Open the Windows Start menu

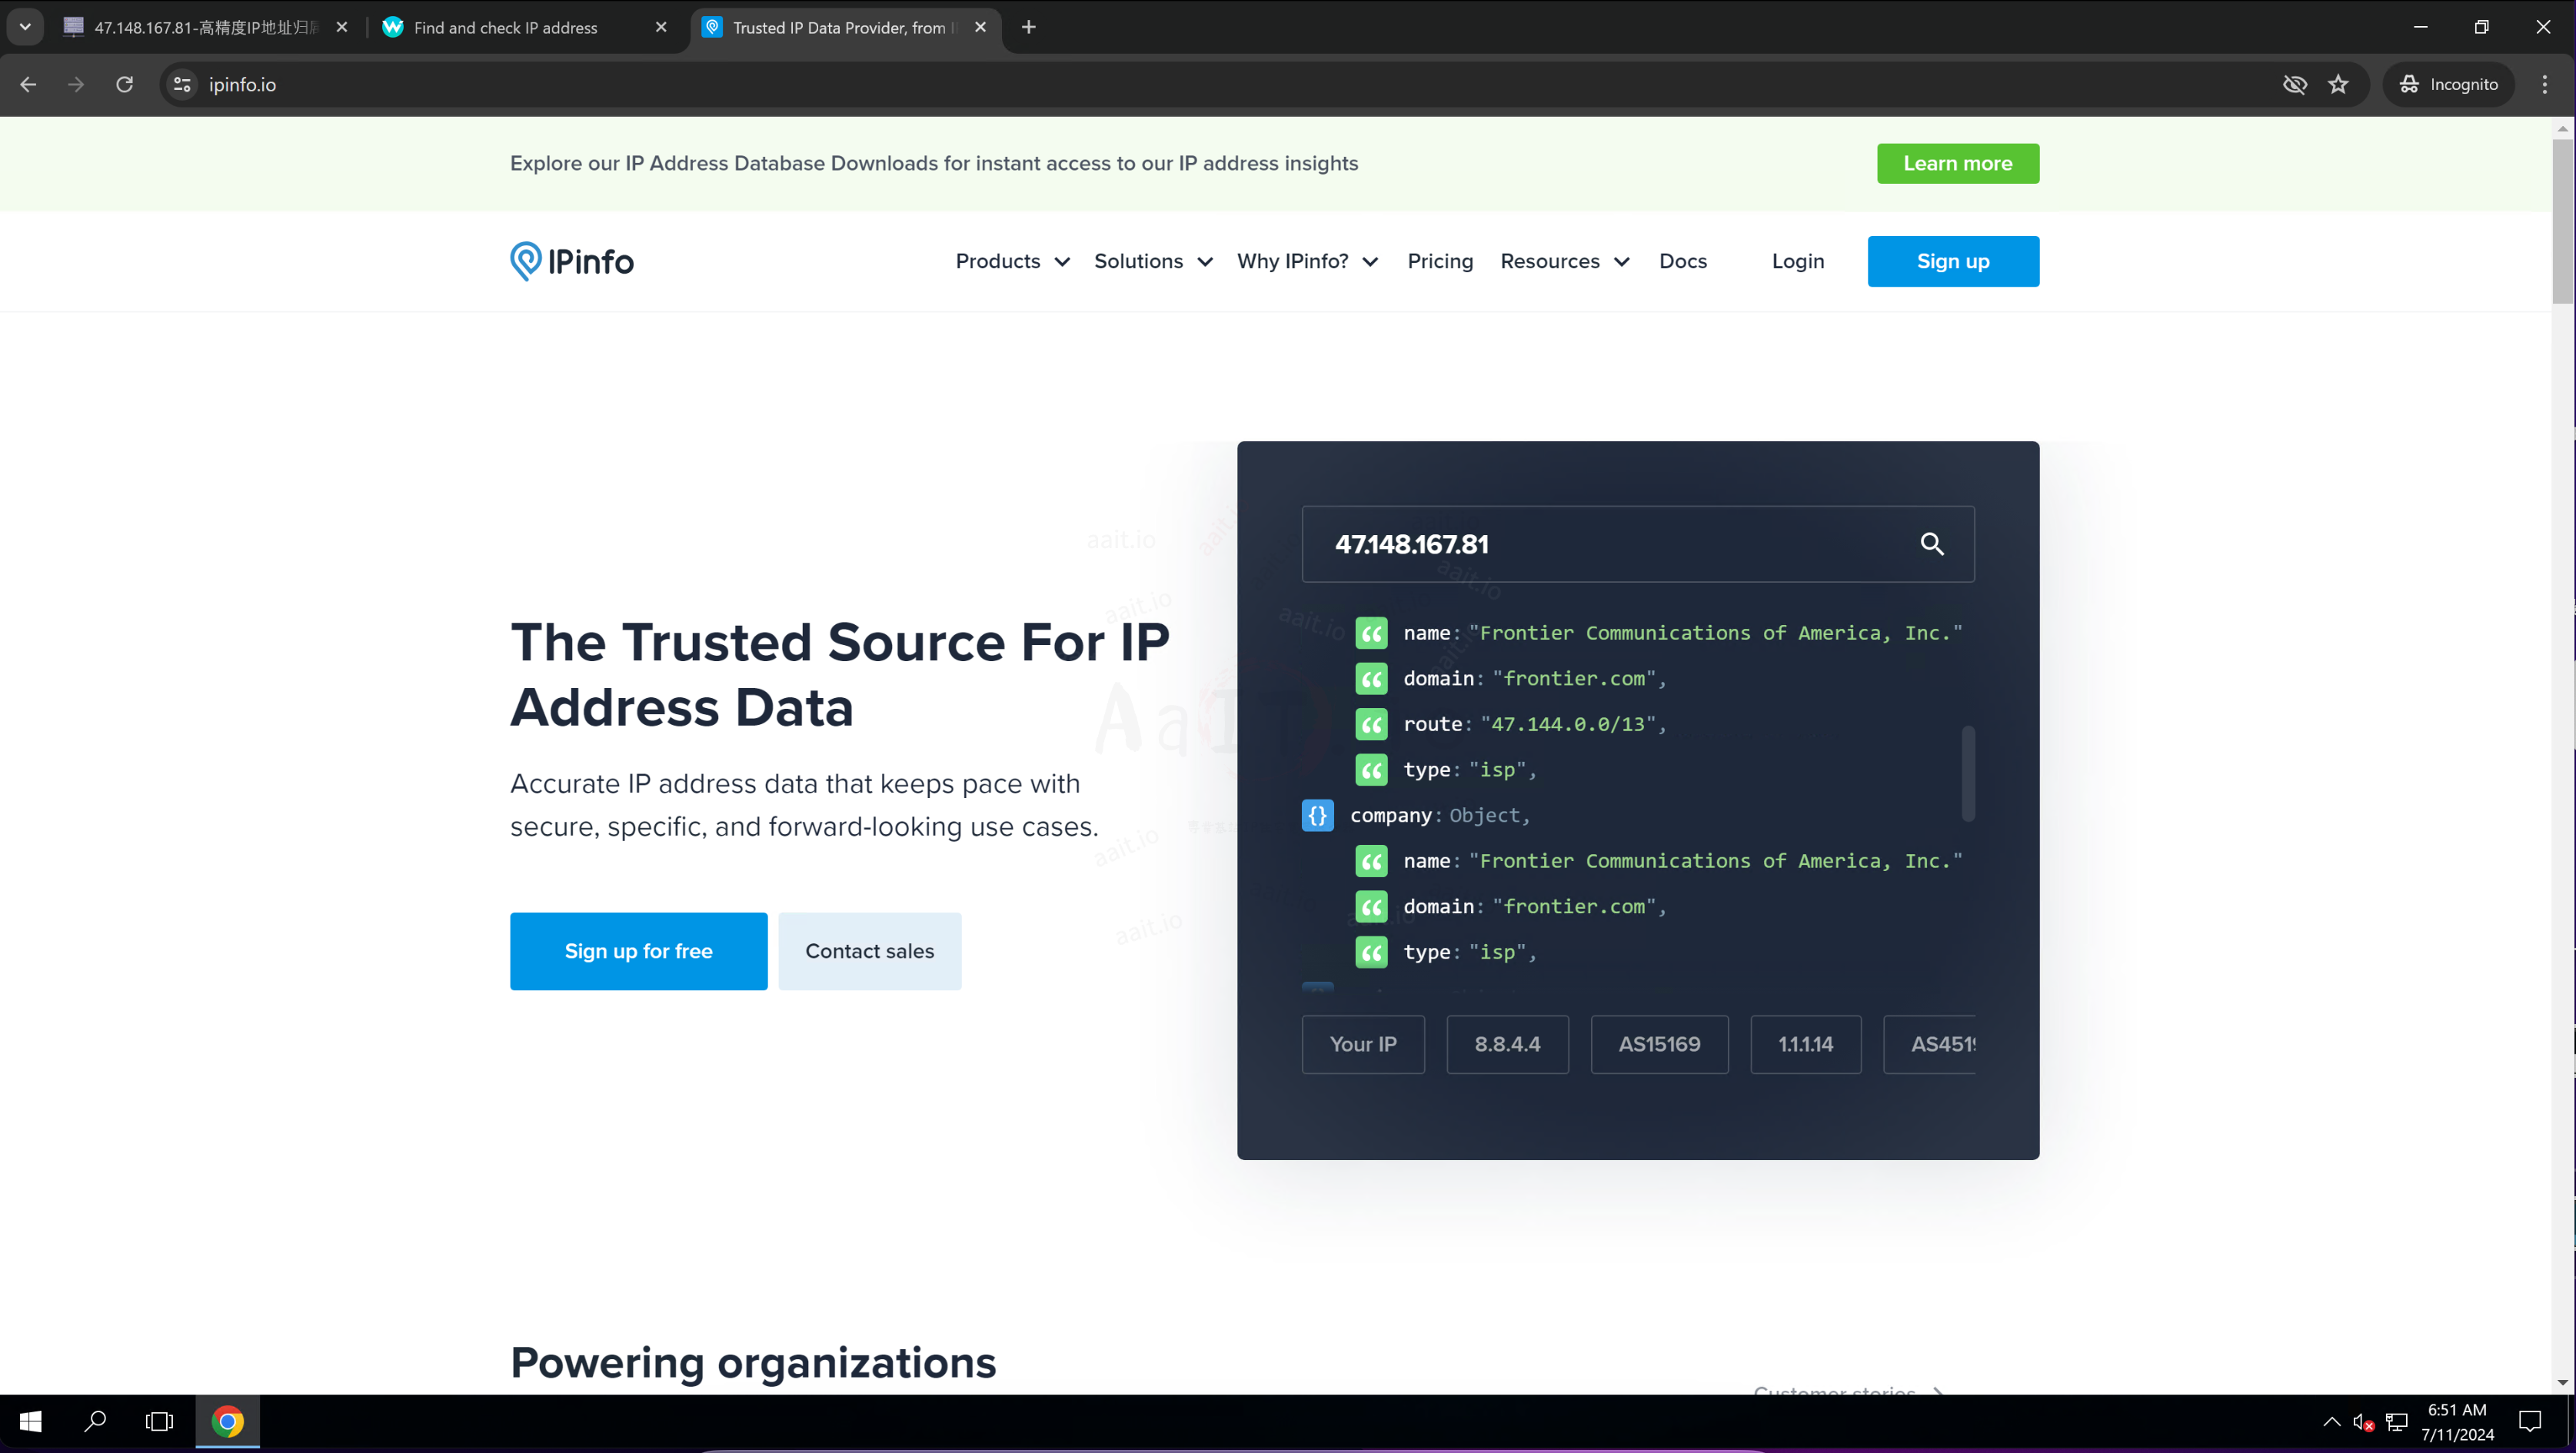[31, 1421]
